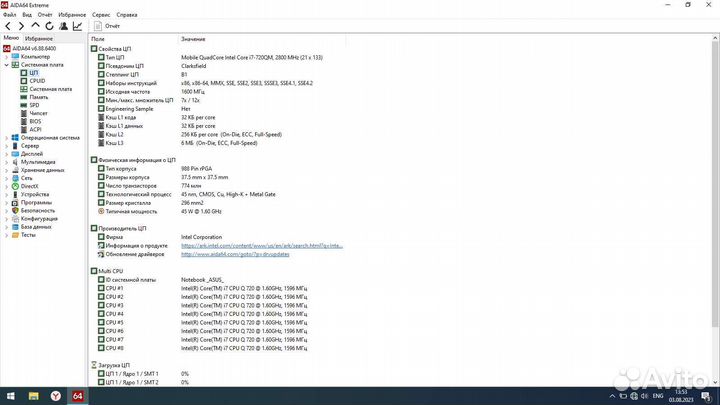Image resolution: width=720 pixels, height=405 pixels.
Task: Select Чипсет in the tree
Action: [x=39, y=113]
